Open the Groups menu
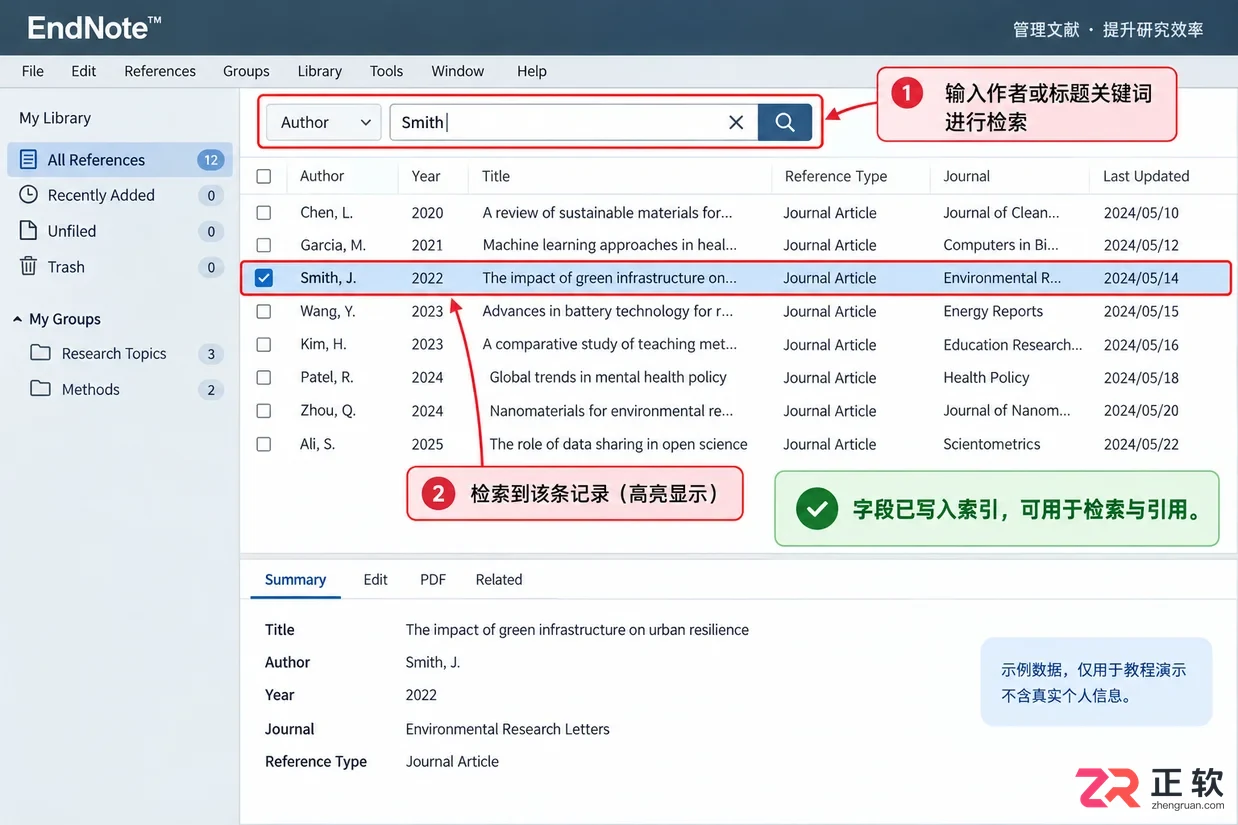Image resolution: width=1238 pixels, height=825 pixels. [246, 71]
